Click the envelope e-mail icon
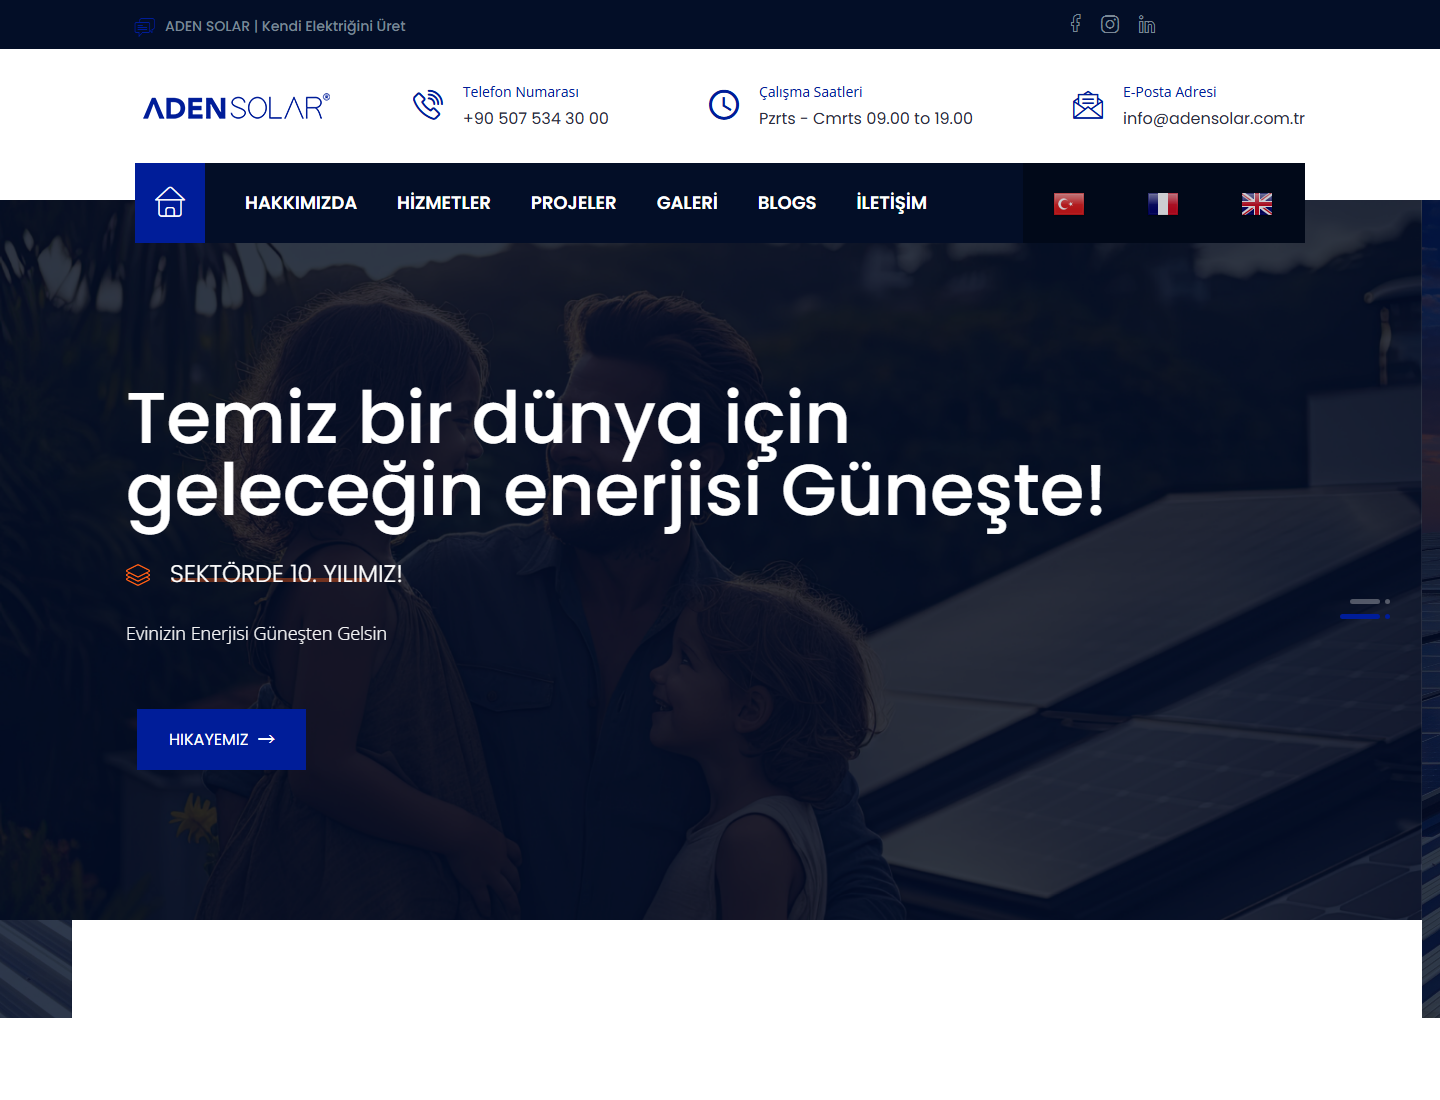 1088,104
